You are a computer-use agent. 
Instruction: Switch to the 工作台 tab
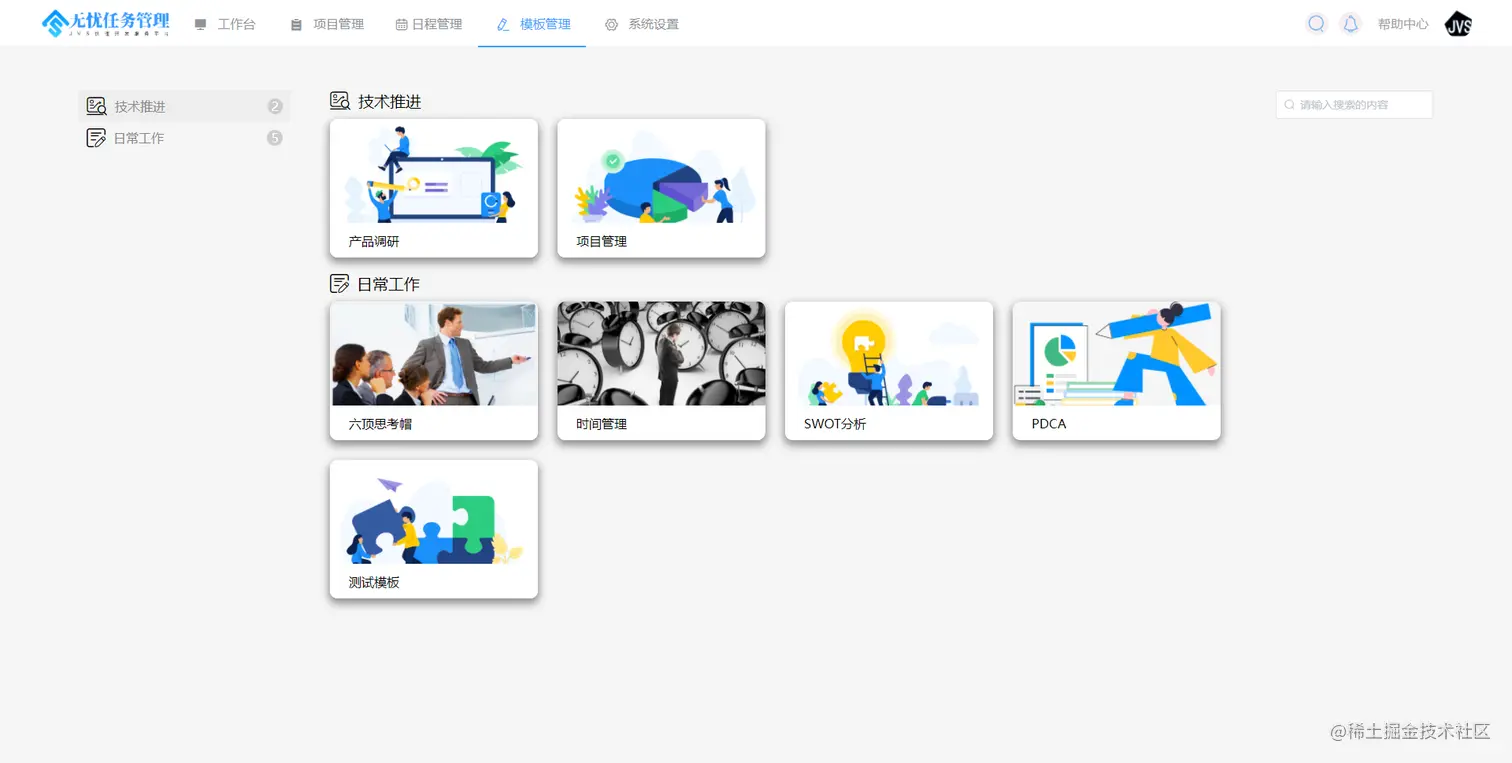pyautogui.click(x=225, y=24)
